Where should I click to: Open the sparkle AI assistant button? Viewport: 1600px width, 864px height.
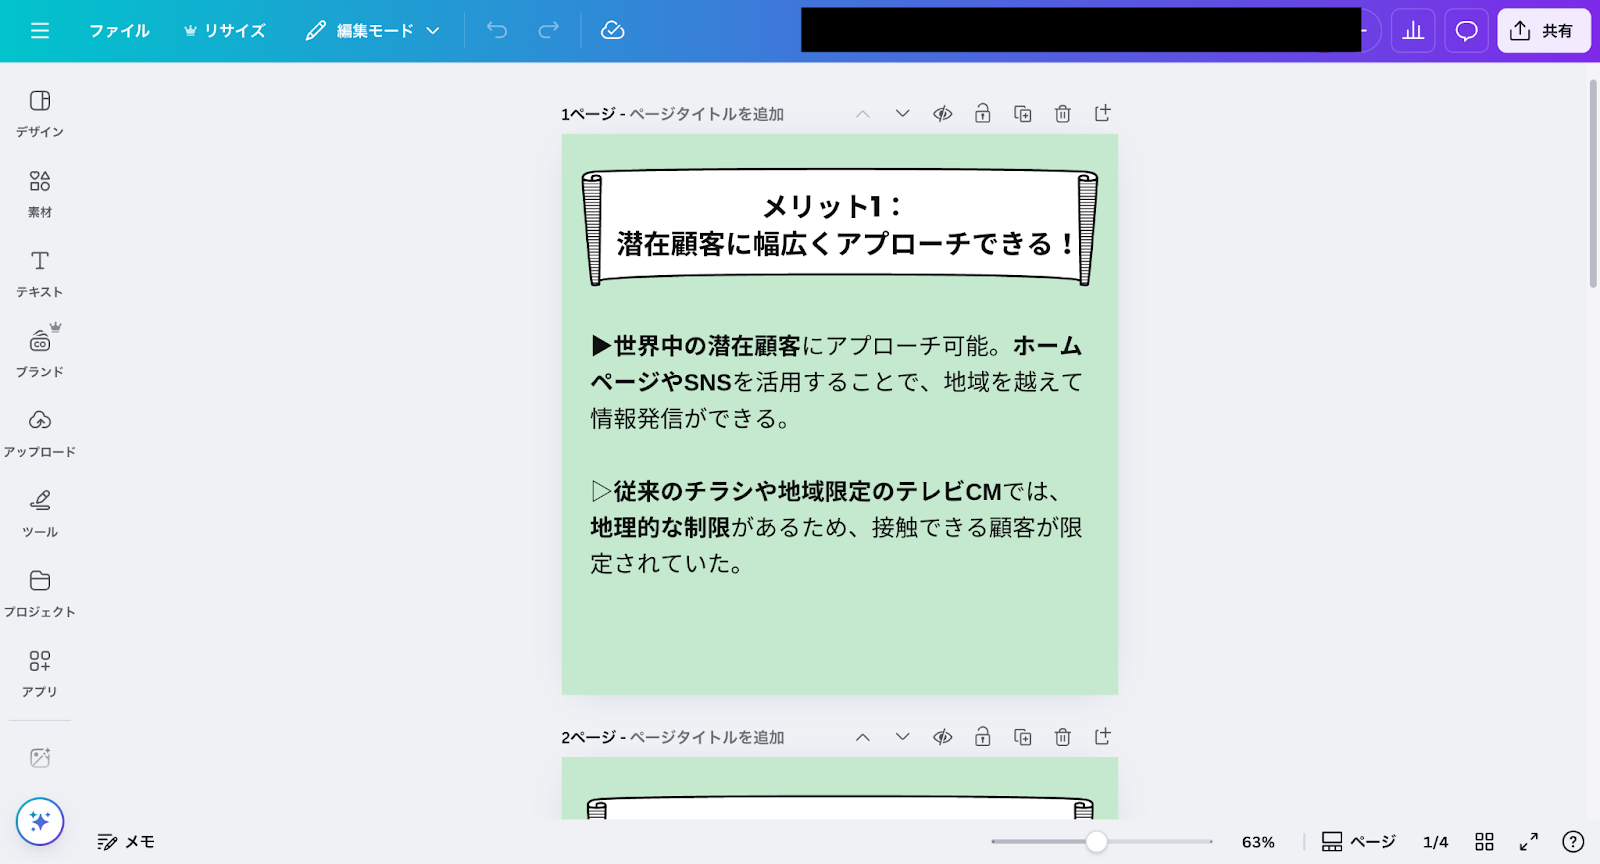[x=40, y=822]
